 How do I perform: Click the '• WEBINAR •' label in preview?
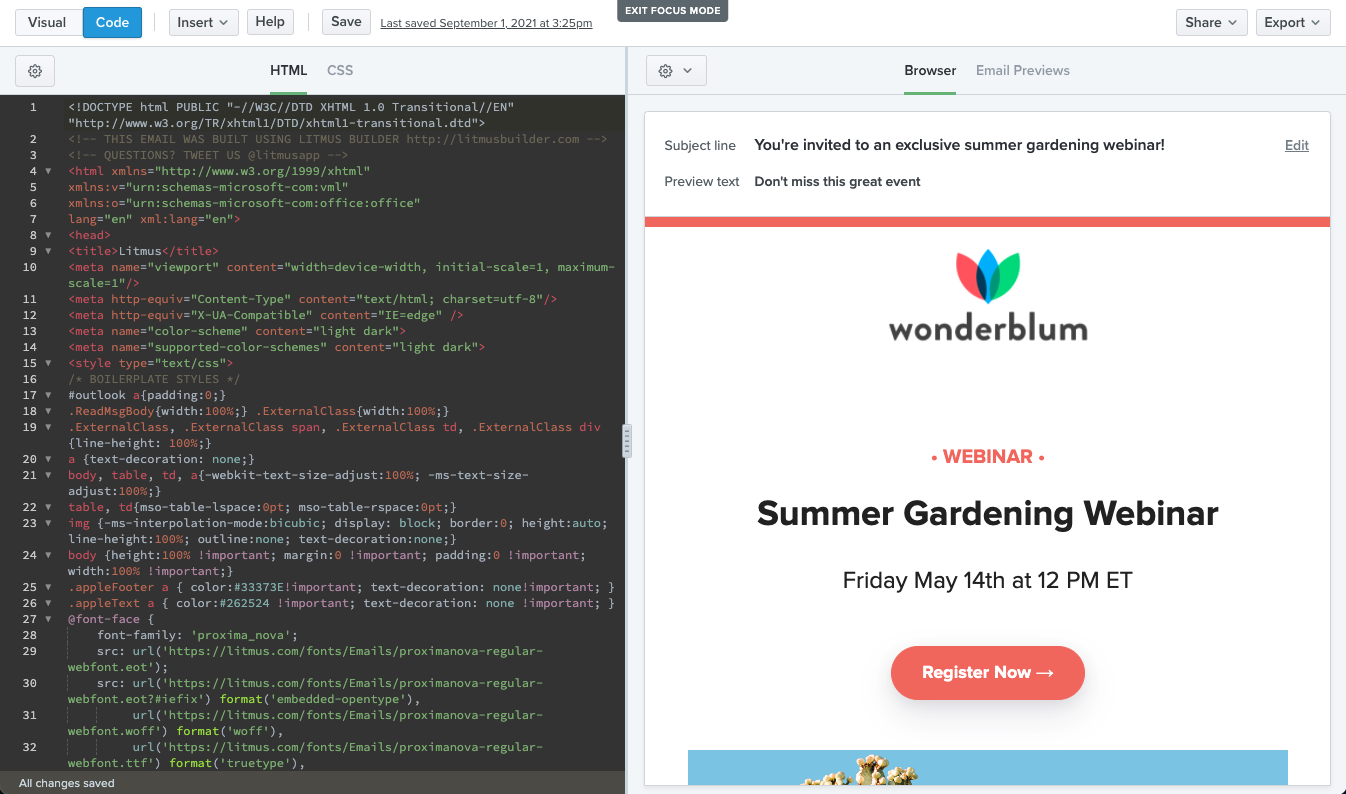(x=988, y=457)
